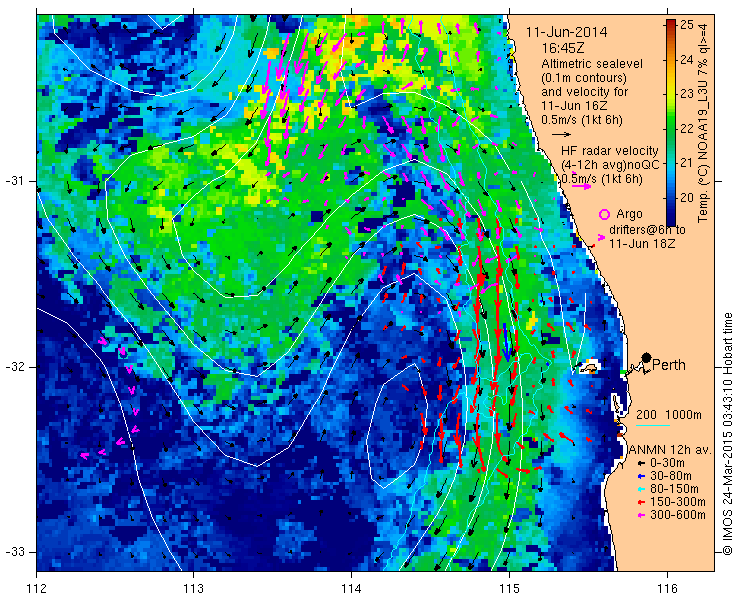Click the 'Argo' legend label
Image resolution: width=740 pixels, height=600 pixels.
coord(629,214)
